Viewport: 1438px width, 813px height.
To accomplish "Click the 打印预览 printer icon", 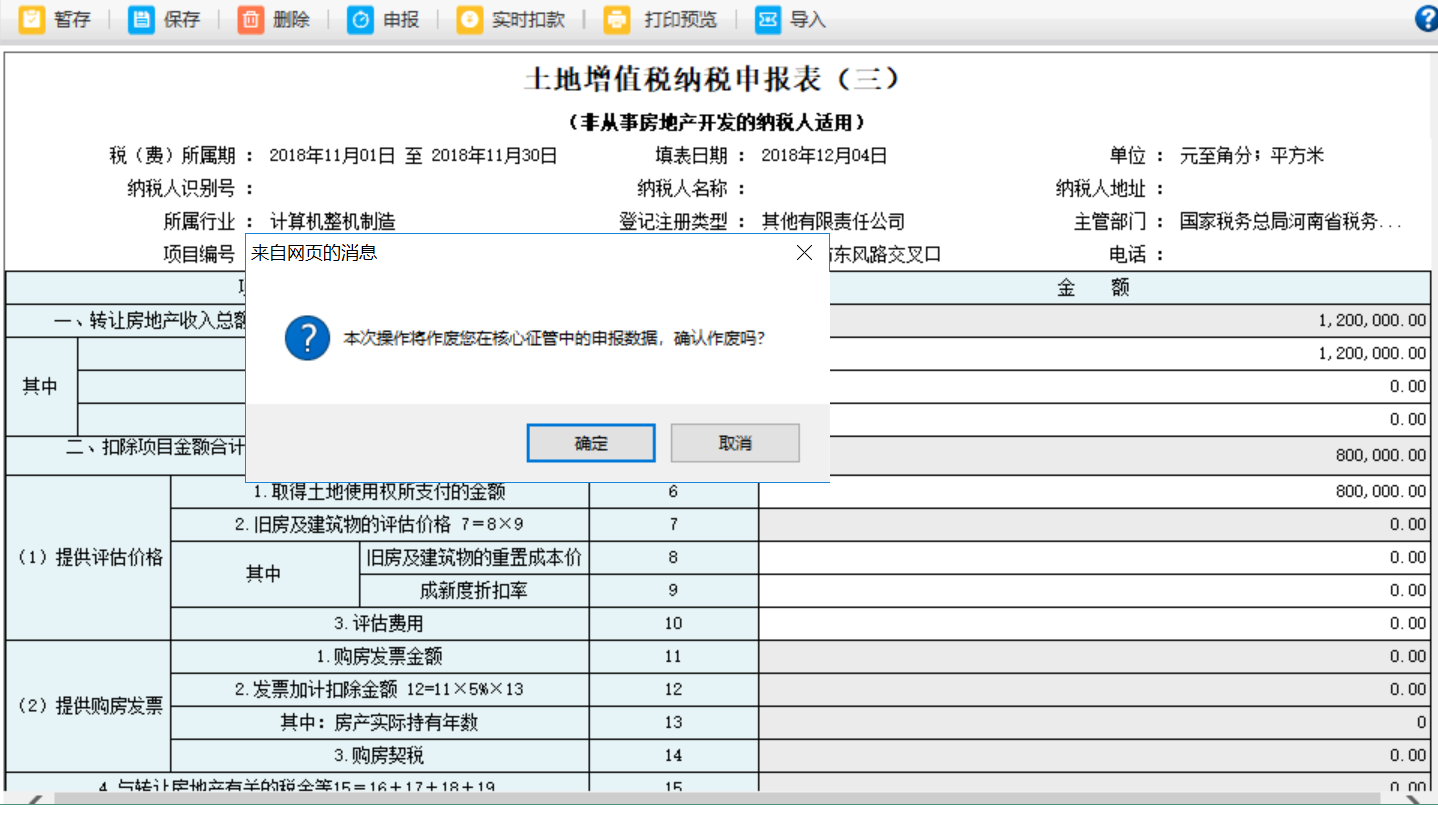I will (618, 19).
